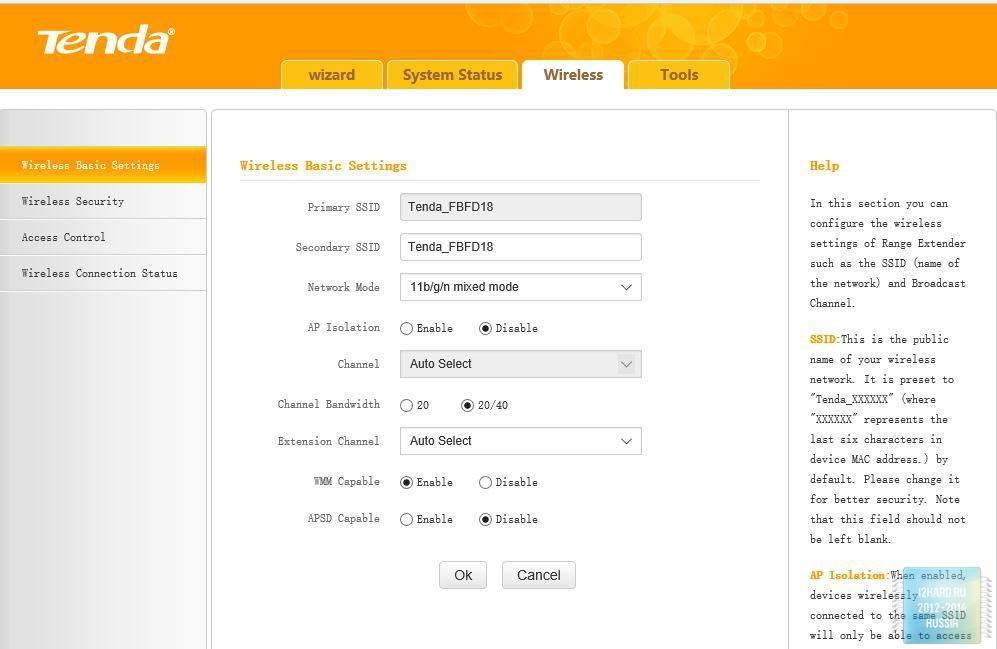Switch to System Status tab
The image size is (997, 649).
(x=452, y=75)
